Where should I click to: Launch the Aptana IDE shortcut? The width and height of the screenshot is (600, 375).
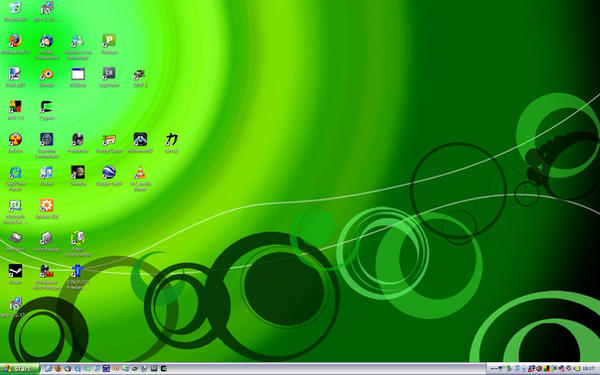pyautogui.click(x=47, y=205)
